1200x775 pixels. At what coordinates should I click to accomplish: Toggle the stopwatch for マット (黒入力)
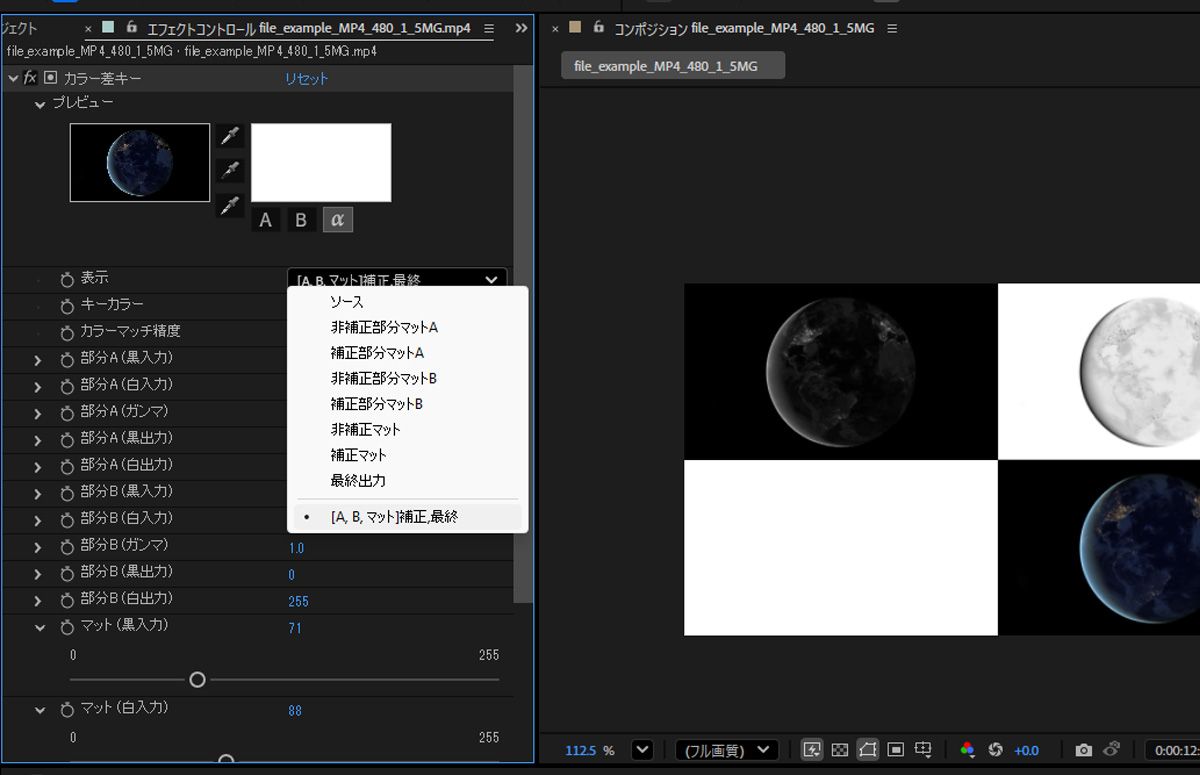coord(67,626)
